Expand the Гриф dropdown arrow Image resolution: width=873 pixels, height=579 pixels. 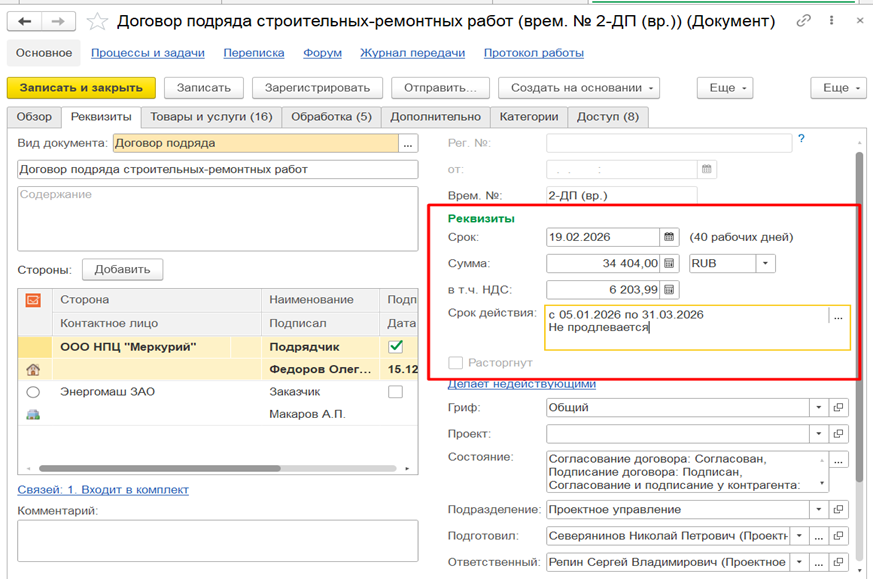click(818, 408)
